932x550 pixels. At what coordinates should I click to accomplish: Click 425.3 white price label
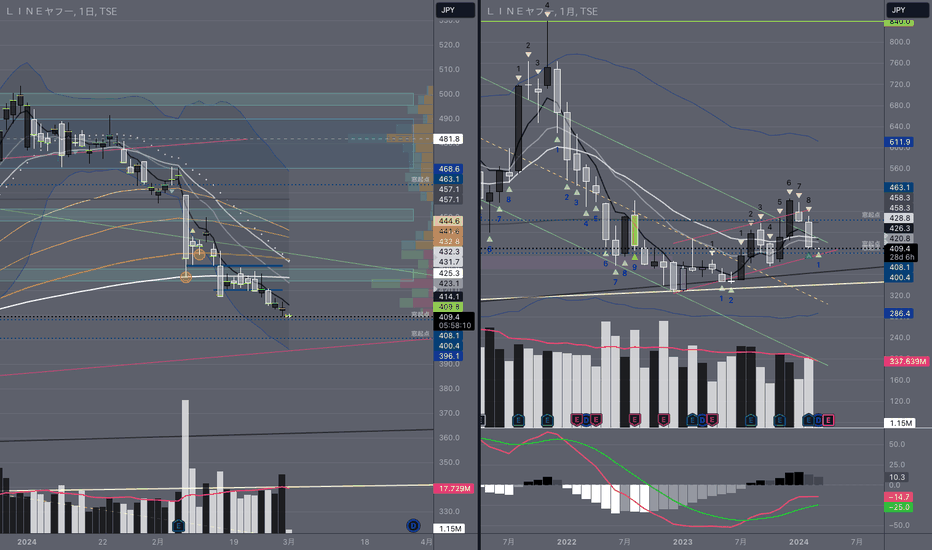pyautogui.click(x=449, y=273)
